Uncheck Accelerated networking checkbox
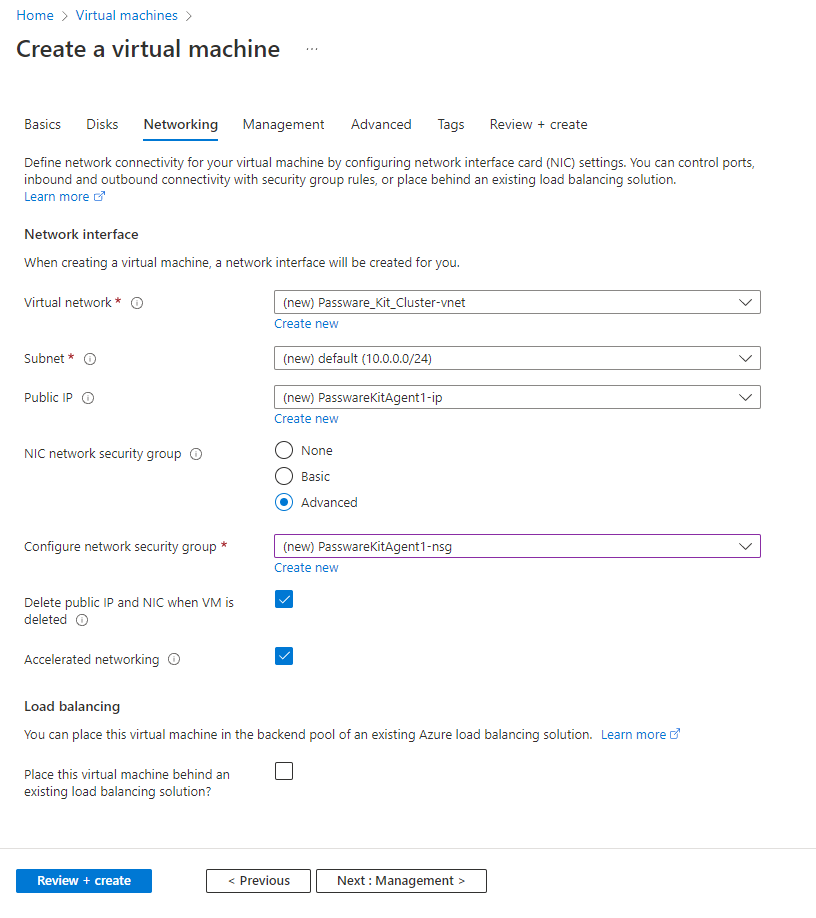816x918 pixels. pyautogui.click(x=284, y=656)
